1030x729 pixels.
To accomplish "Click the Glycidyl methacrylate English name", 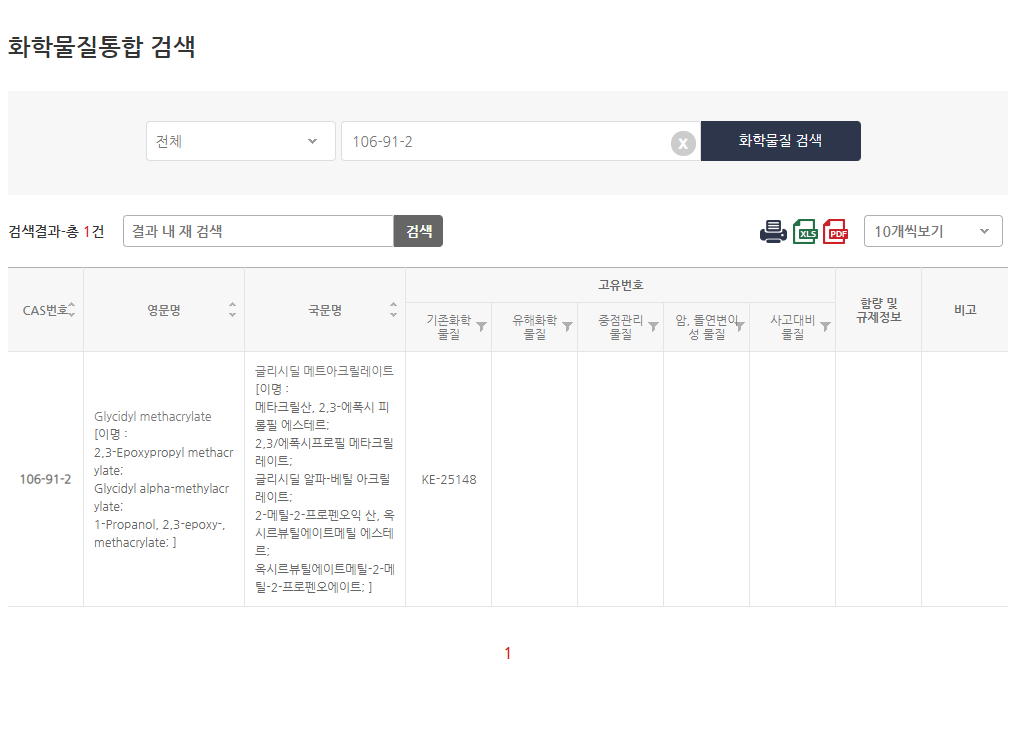I will pos(152,416).
